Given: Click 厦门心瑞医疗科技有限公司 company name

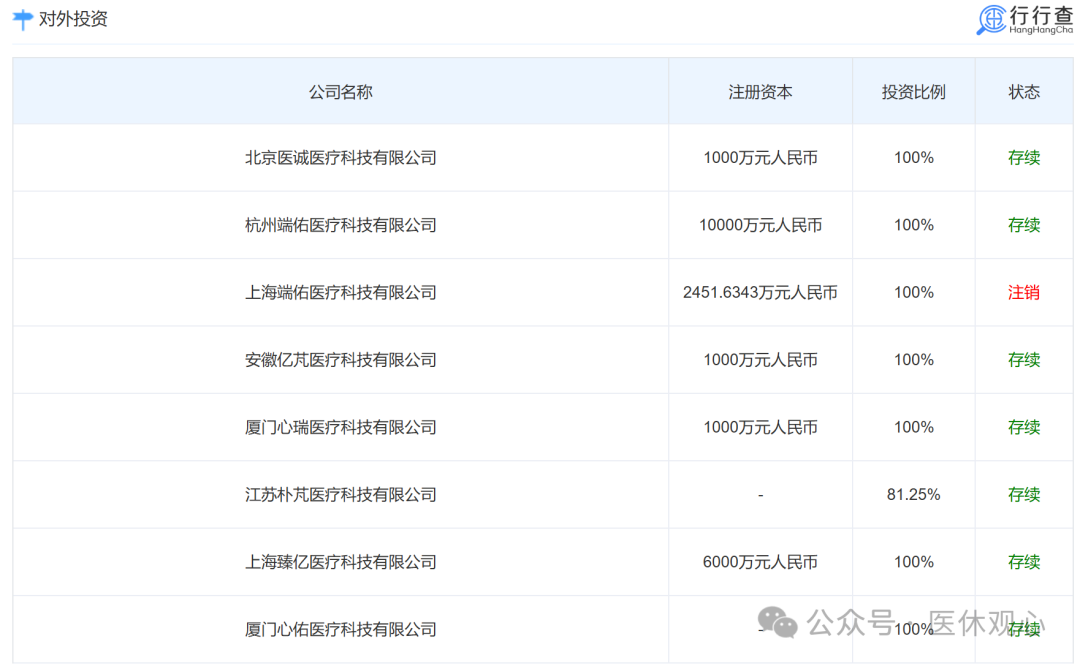Looking at the screenshot, I should [340, 427].
